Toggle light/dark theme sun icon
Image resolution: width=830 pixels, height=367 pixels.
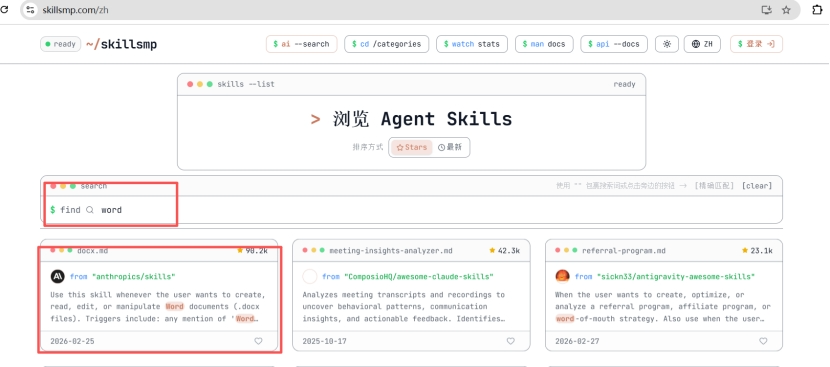(x=667, y=44)
